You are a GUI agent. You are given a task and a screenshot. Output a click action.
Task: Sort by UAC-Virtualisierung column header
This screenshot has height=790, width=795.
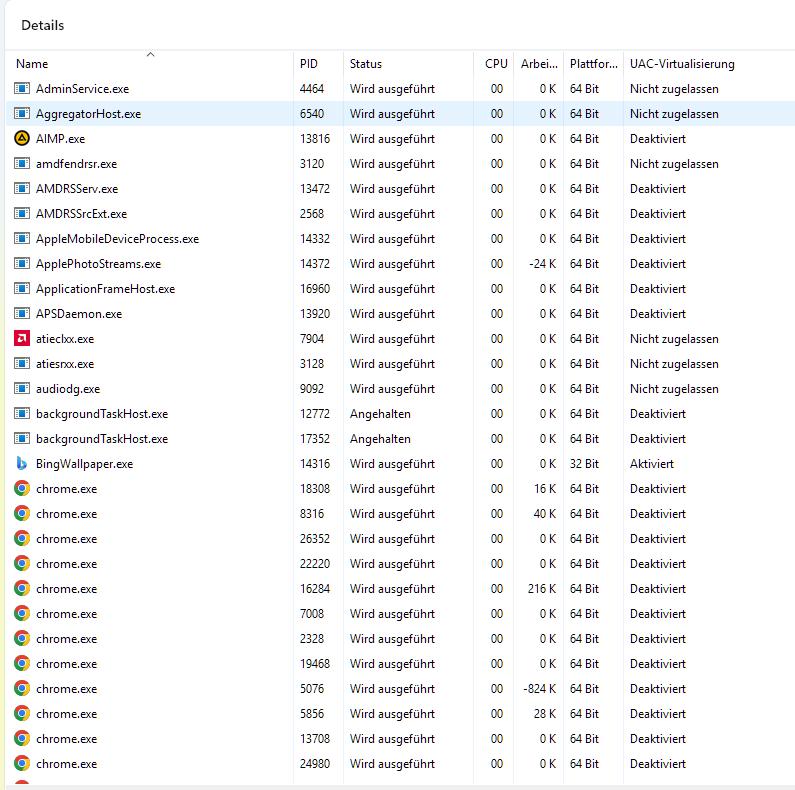click(682, 64)
